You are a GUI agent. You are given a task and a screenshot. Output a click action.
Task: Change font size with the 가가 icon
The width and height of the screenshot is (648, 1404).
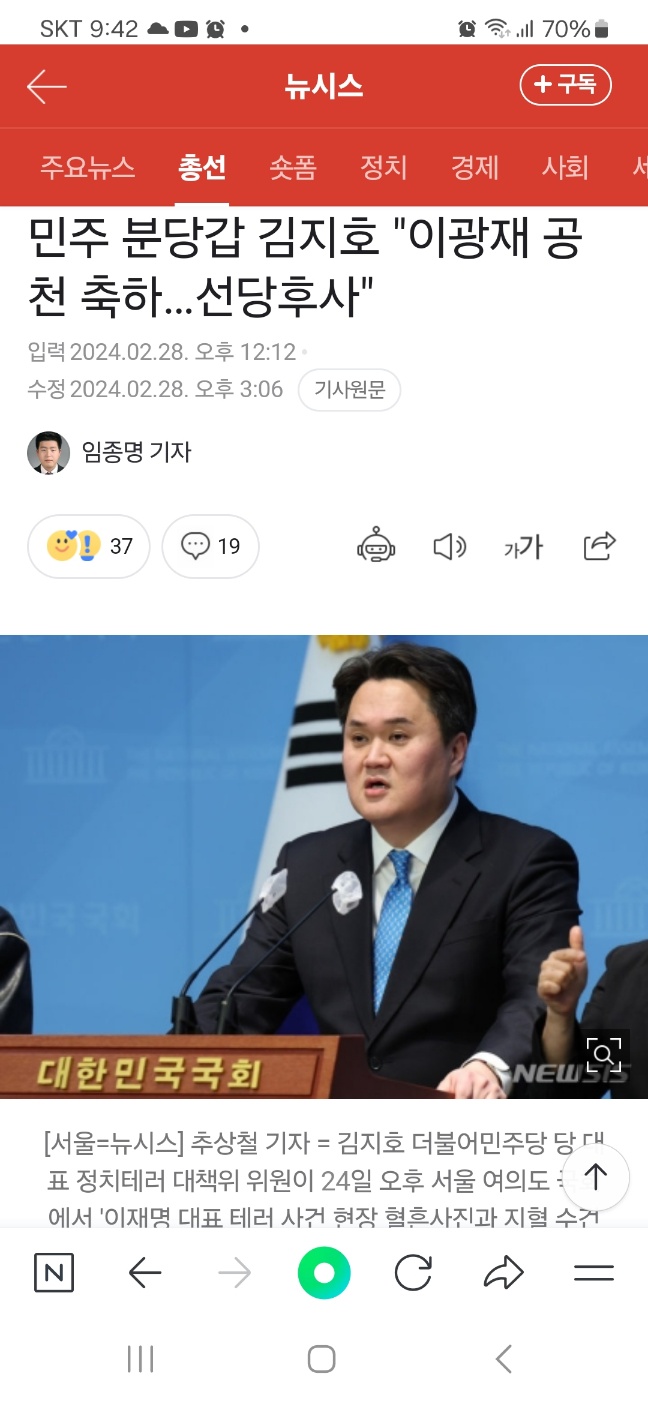tap(523, 546)
